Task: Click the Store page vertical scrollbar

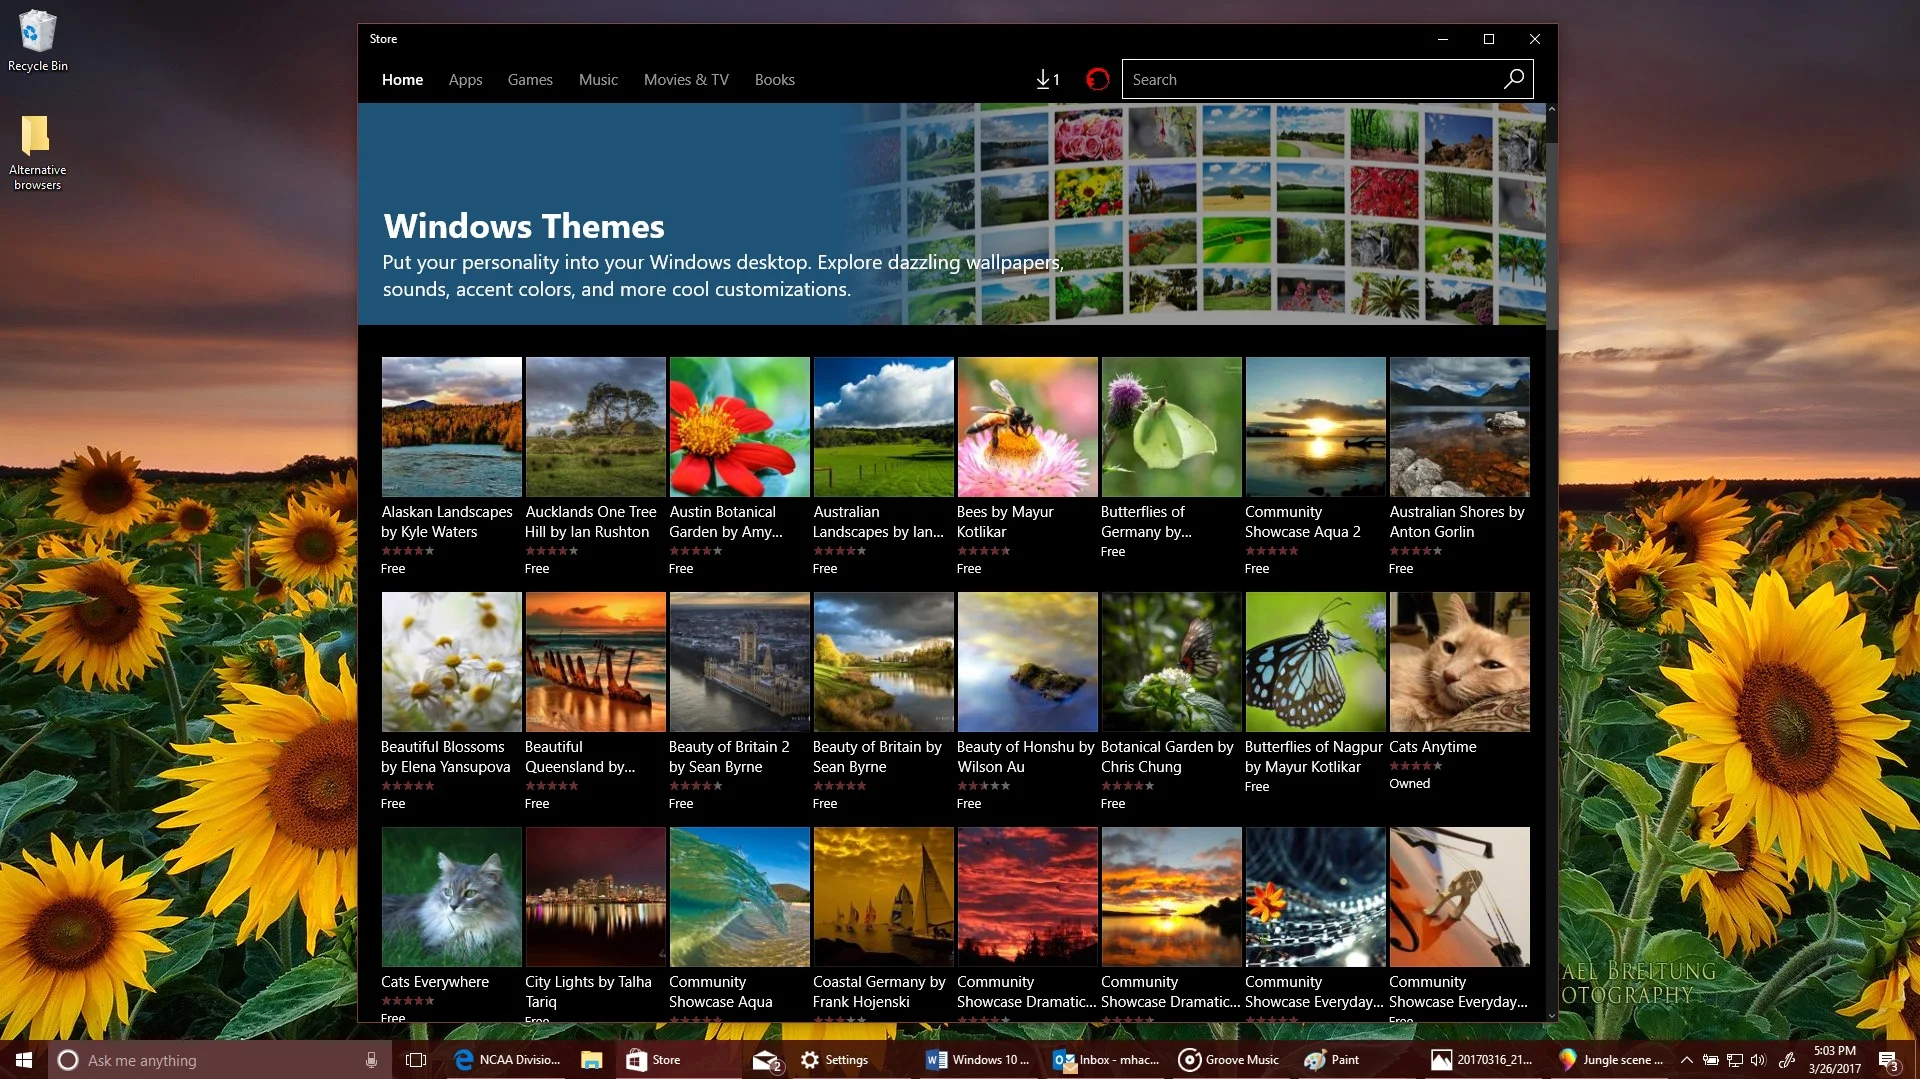Action: [1552, 236]
